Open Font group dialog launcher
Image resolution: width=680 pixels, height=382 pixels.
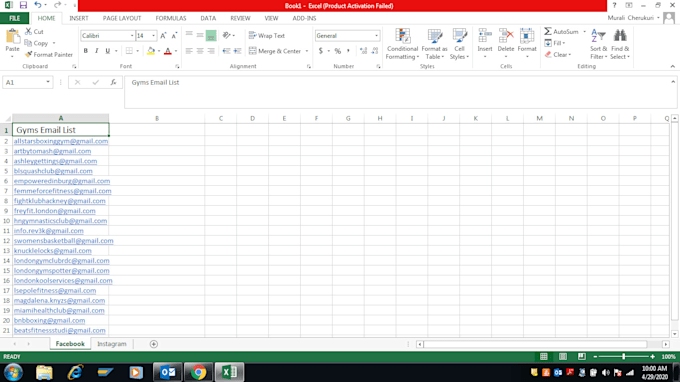tap(177, 66)
